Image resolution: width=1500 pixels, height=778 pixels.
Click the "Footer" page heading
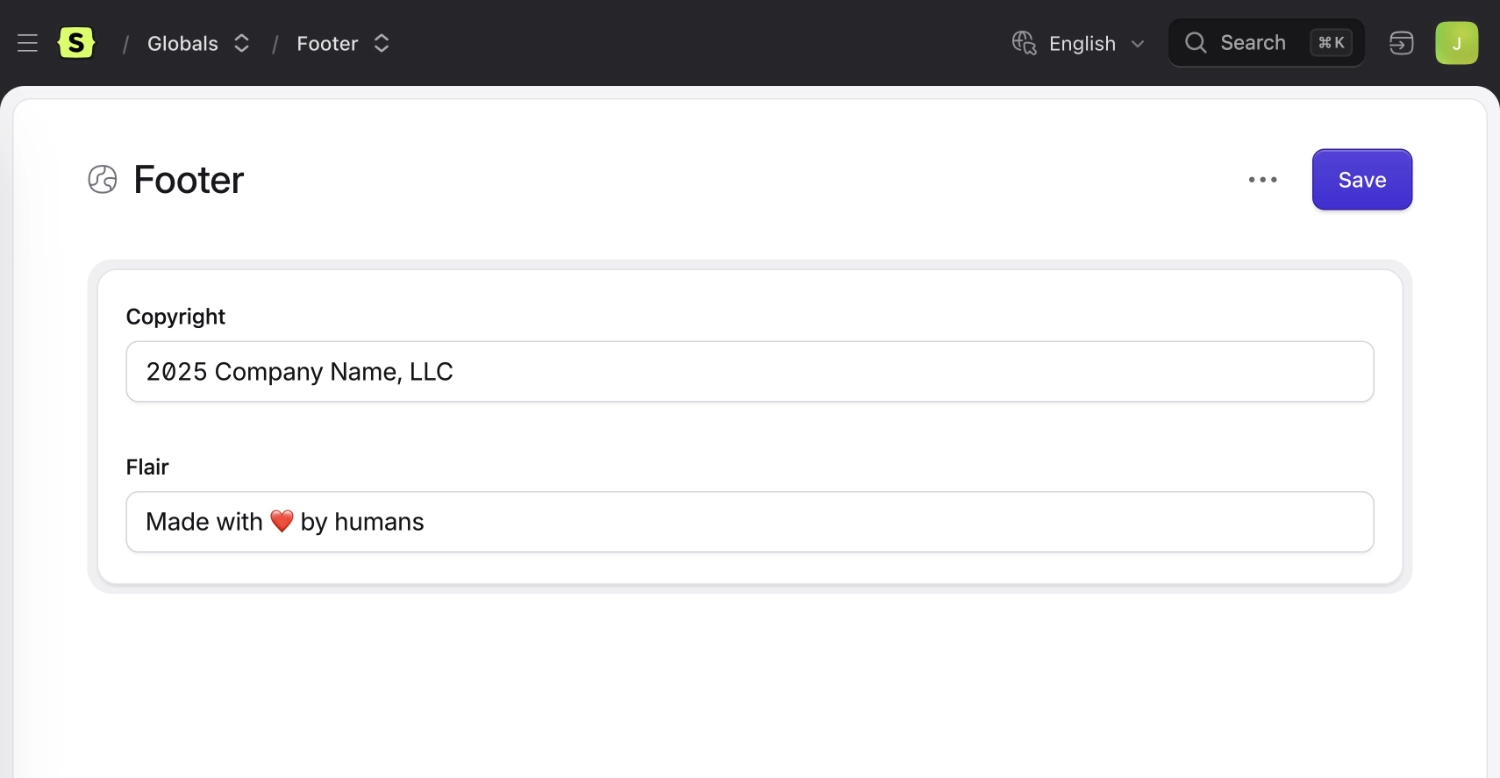188,179
